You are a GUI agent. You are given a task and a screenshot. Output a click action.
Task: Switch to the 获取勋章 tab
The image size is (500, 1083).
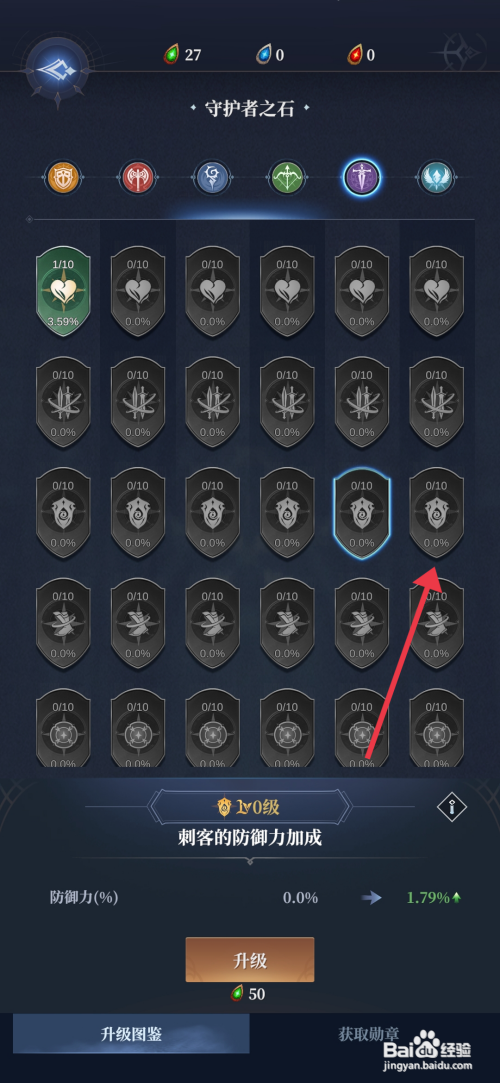(369, 1033)
